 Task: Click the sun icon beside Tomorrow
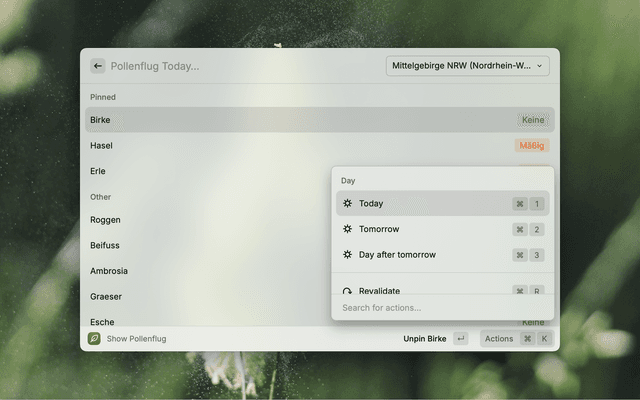pos(347,229)
